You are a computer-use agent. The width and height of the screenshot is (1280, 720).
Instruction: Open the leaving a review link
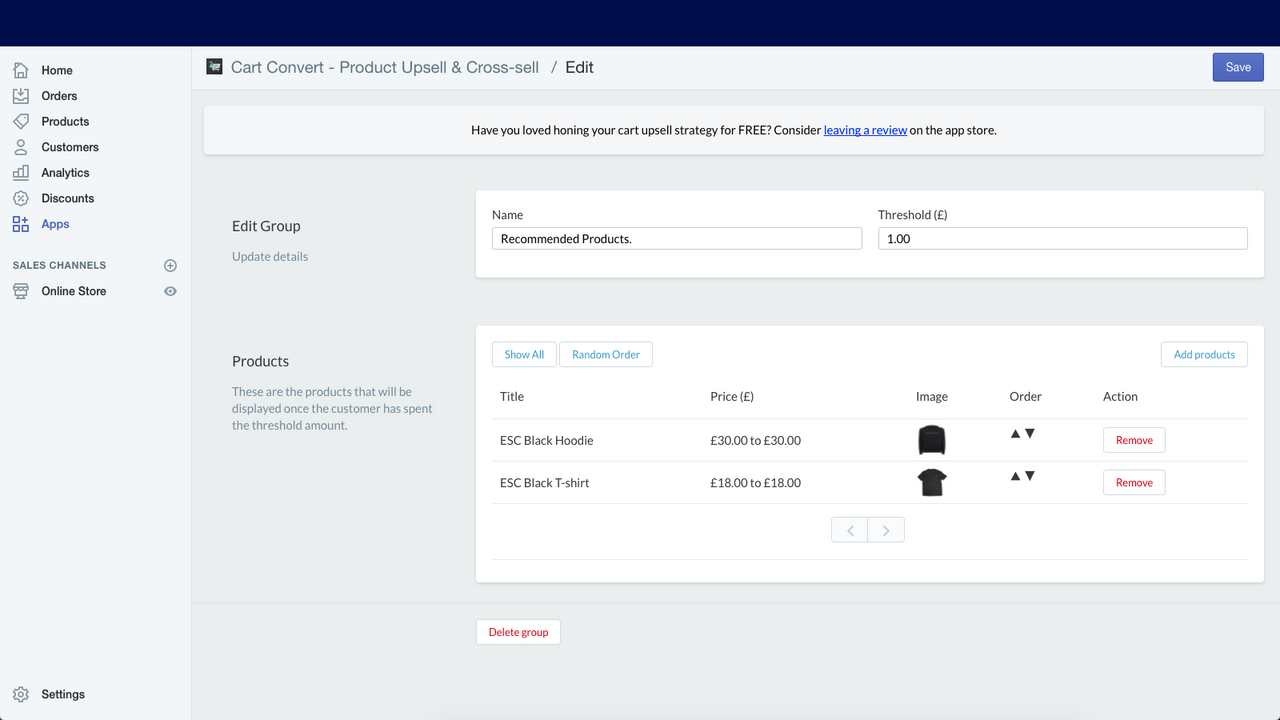click(864, 130)
